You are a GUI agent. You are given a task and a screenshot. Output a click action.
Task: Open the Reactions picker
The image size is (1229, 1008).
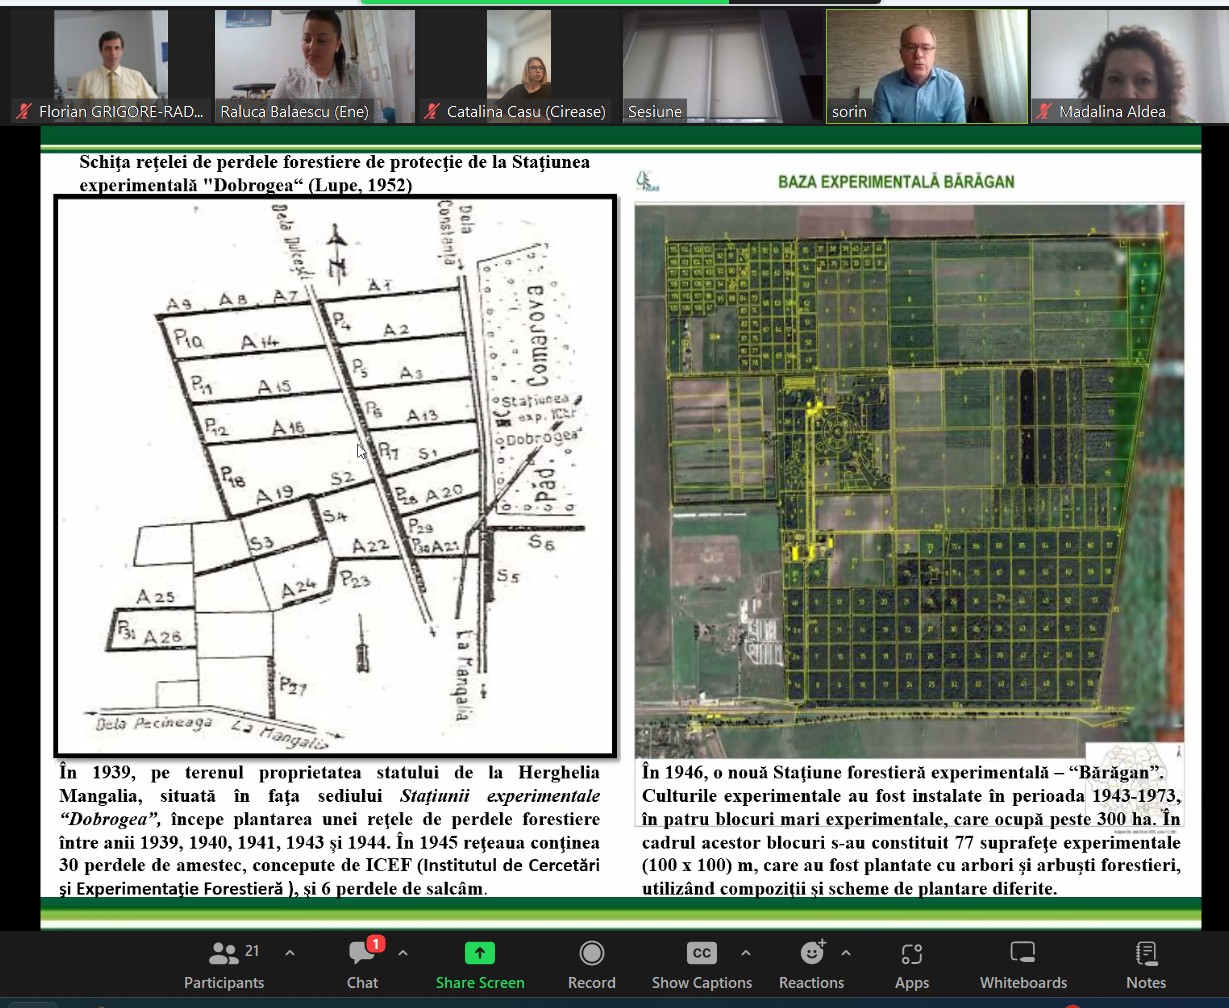(811, 965)
